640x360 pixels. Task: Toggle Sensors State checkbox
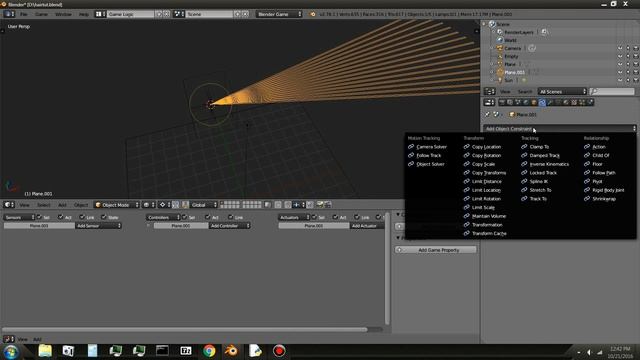click(104, 217)
